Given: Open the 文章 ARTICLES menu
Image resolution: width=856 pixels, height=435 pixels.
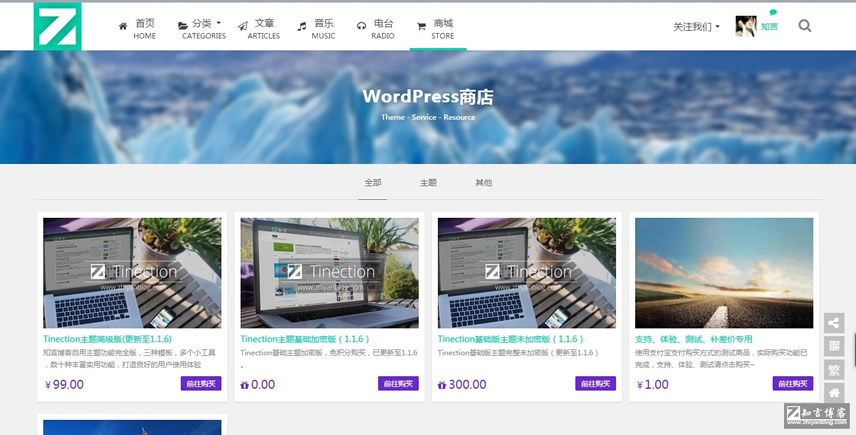Looking at the screenshot, I should point(264,29).
